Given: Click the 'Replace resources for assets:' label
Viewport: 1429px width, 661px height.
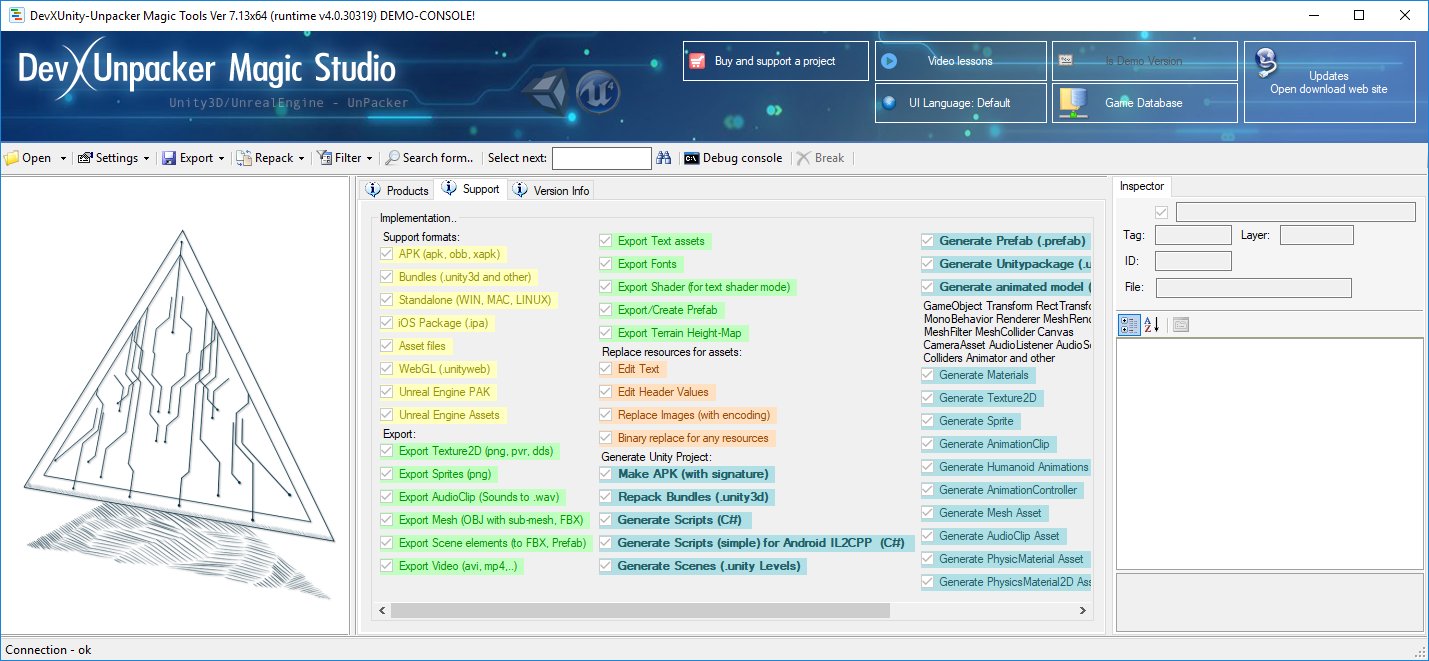Looking at the screenshot, I should [x=671, y=352].
